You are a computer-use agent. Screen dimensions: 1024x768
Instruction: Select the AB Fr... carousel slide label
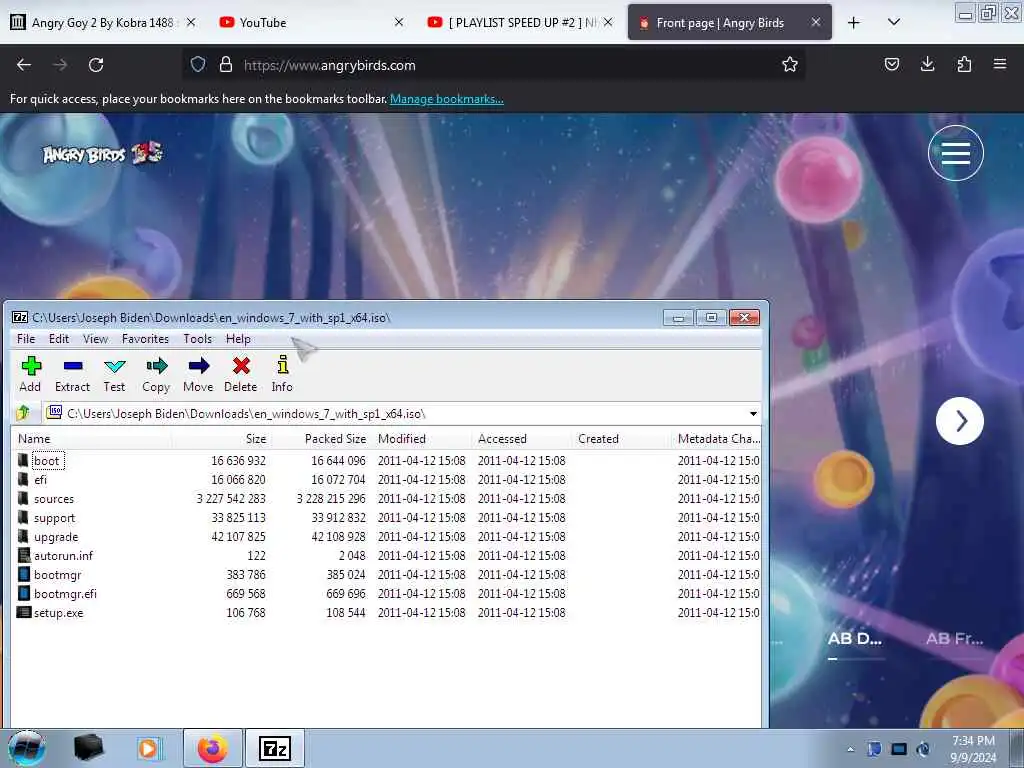click(955, 638)
